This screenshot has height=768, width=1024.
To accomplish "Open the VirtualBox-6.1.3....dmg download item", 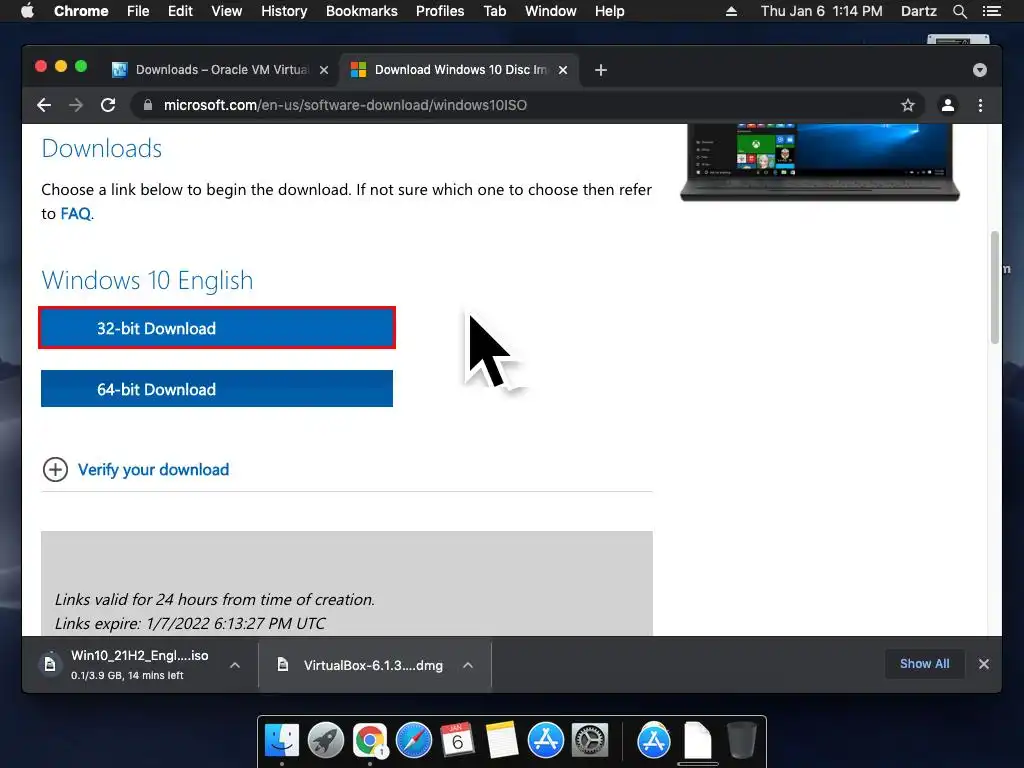I will tap(375, 665).
